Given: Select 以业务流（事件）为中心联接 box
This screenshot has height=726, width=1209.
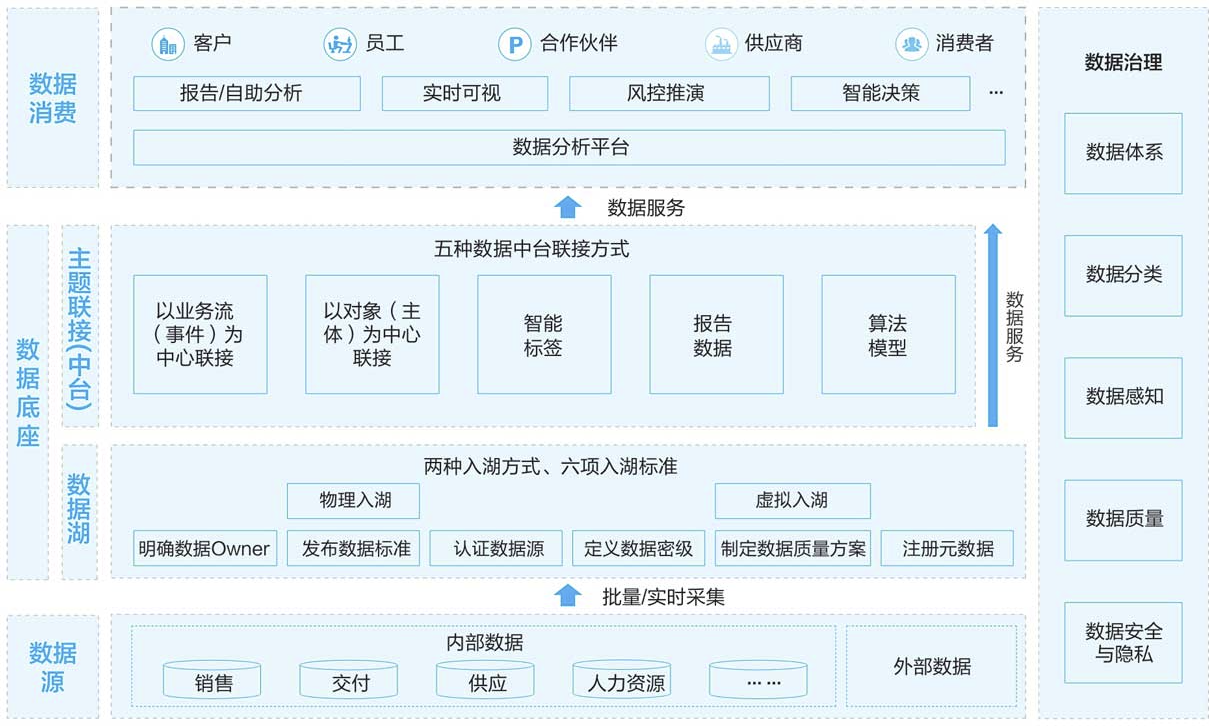Looking at the screenshot, I should [x=200, y=334].
